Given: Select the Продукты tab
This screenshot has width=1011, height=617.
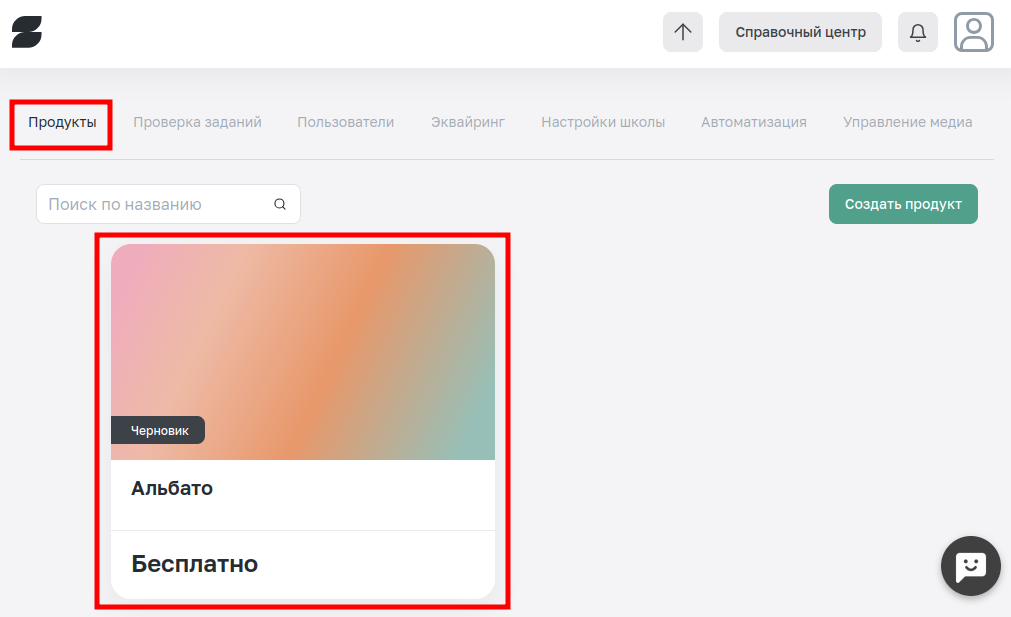Looking at the screenshot, I should point(62,122).
